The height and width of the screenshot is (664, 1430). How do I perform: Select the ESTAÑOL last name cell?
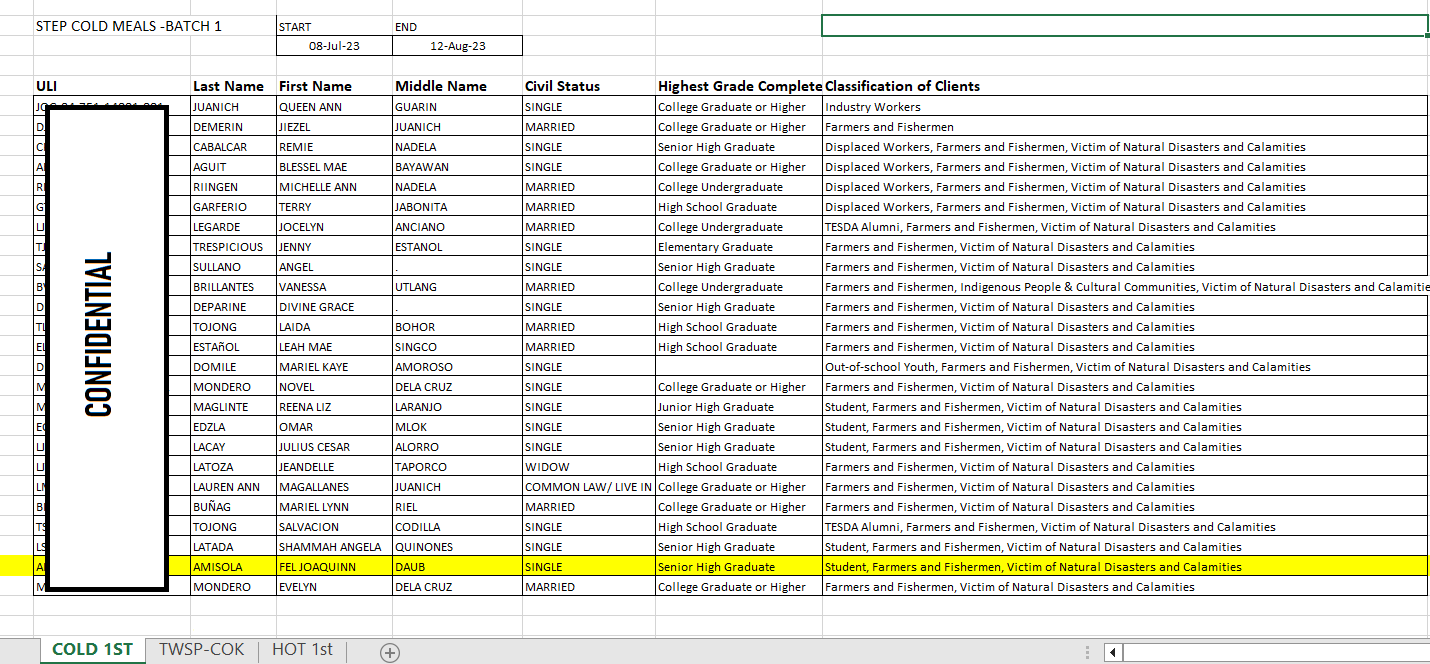[233, 347]
